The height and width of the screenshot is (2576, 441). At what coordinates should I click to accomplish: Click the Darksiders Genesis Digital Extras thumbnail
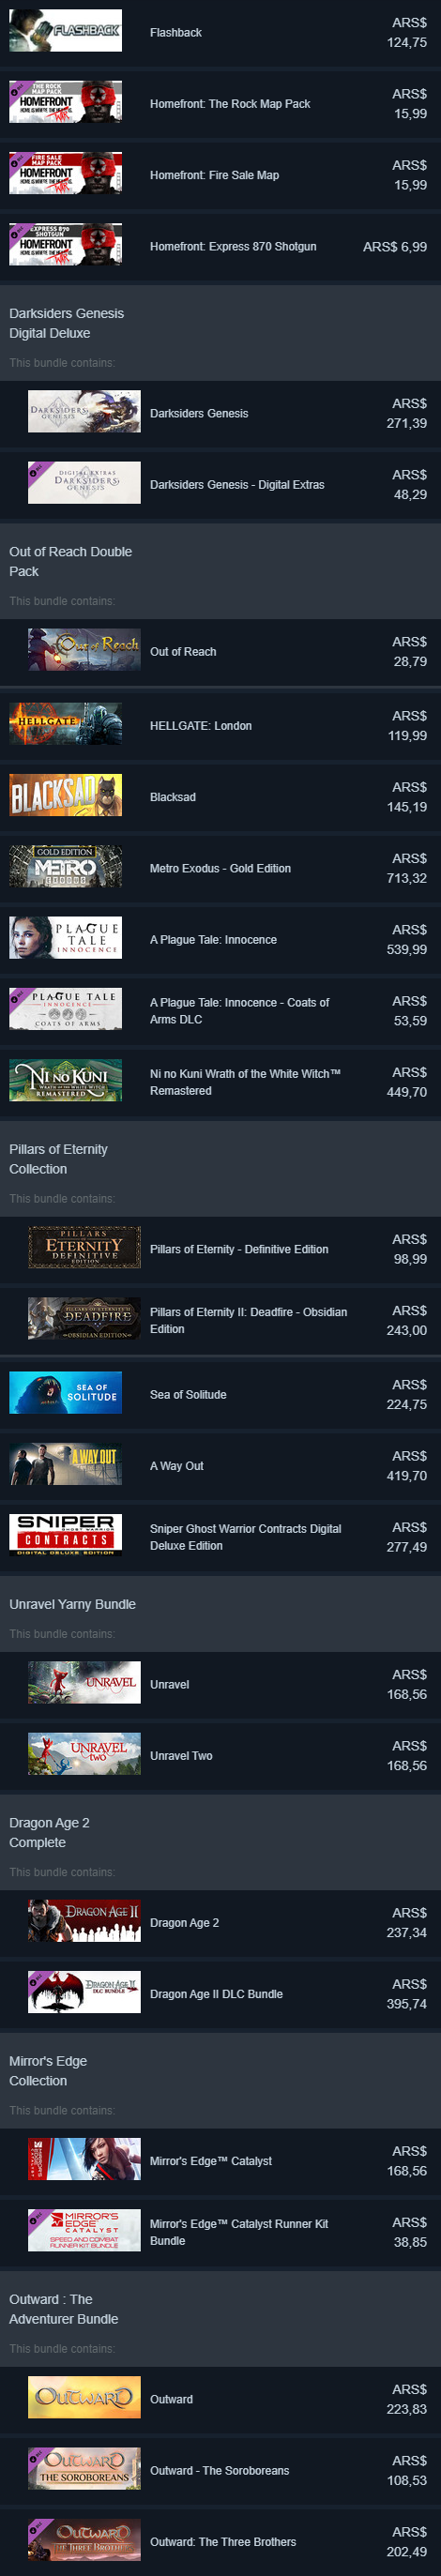click(x=84, y=483)
